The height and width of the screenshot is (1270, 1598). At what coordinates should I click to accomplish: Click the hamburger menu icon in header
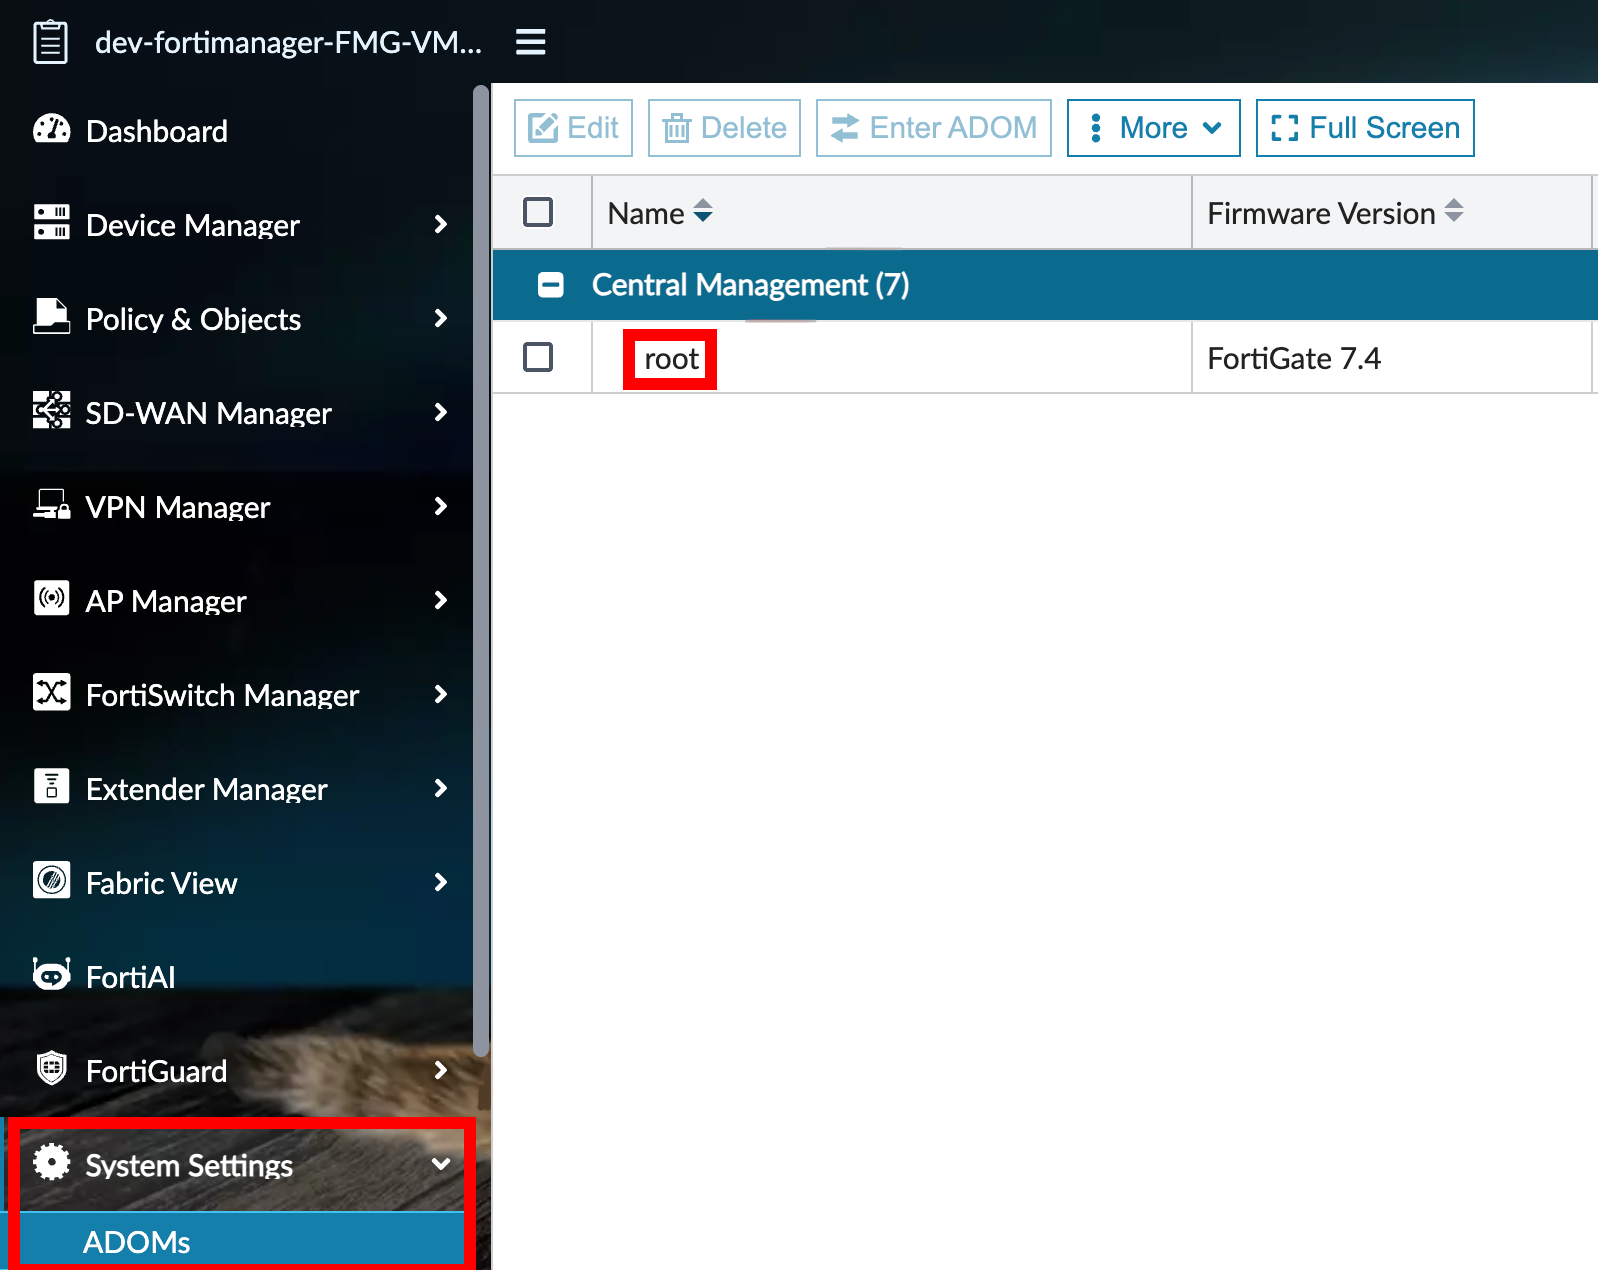tap(530, 42)
